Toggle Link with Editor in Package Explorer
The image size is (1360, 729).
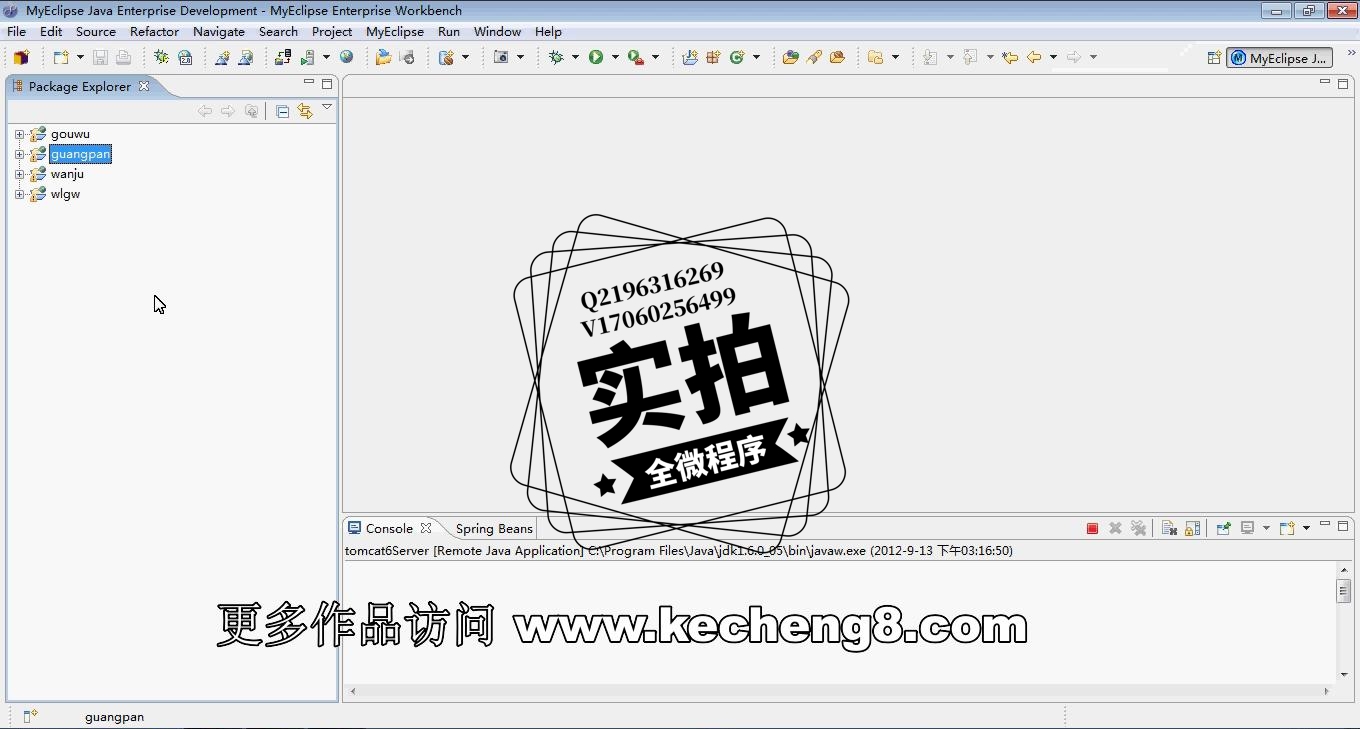click(x=304, y=111)
